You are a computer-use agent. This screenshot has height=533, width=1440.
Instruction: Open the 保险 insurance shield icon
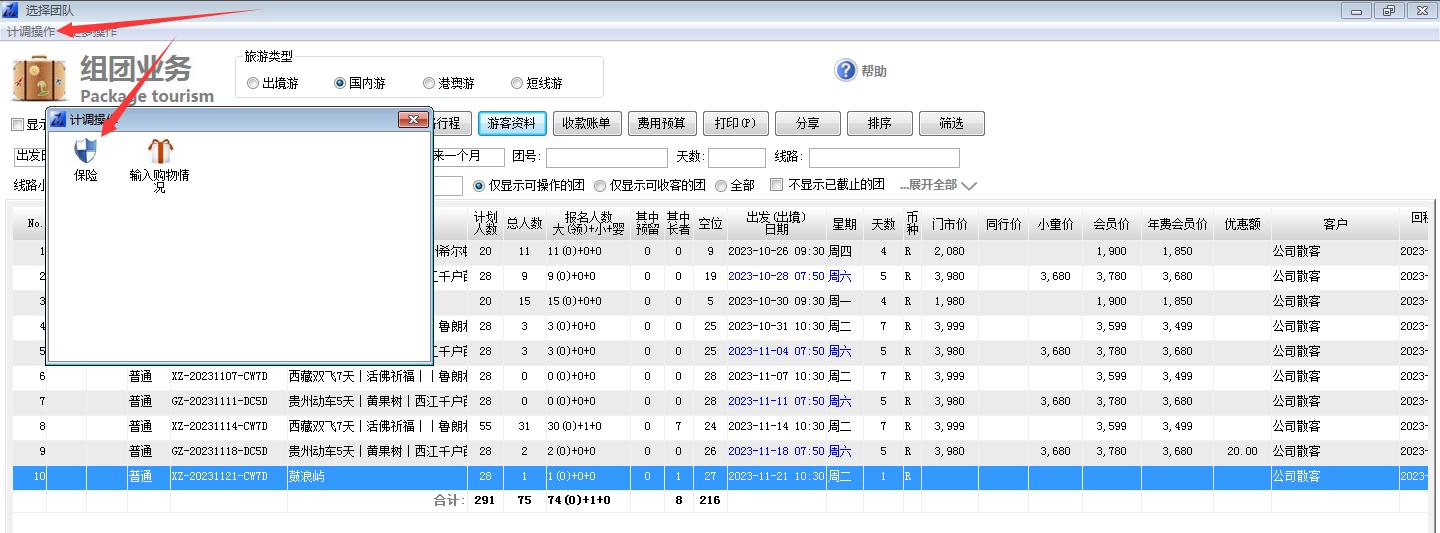click(86, 152)
